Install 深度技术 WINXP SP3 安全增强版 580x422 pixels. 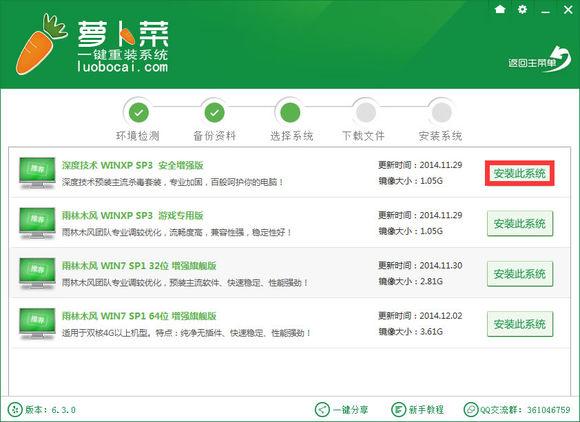[x=520, y=173]
